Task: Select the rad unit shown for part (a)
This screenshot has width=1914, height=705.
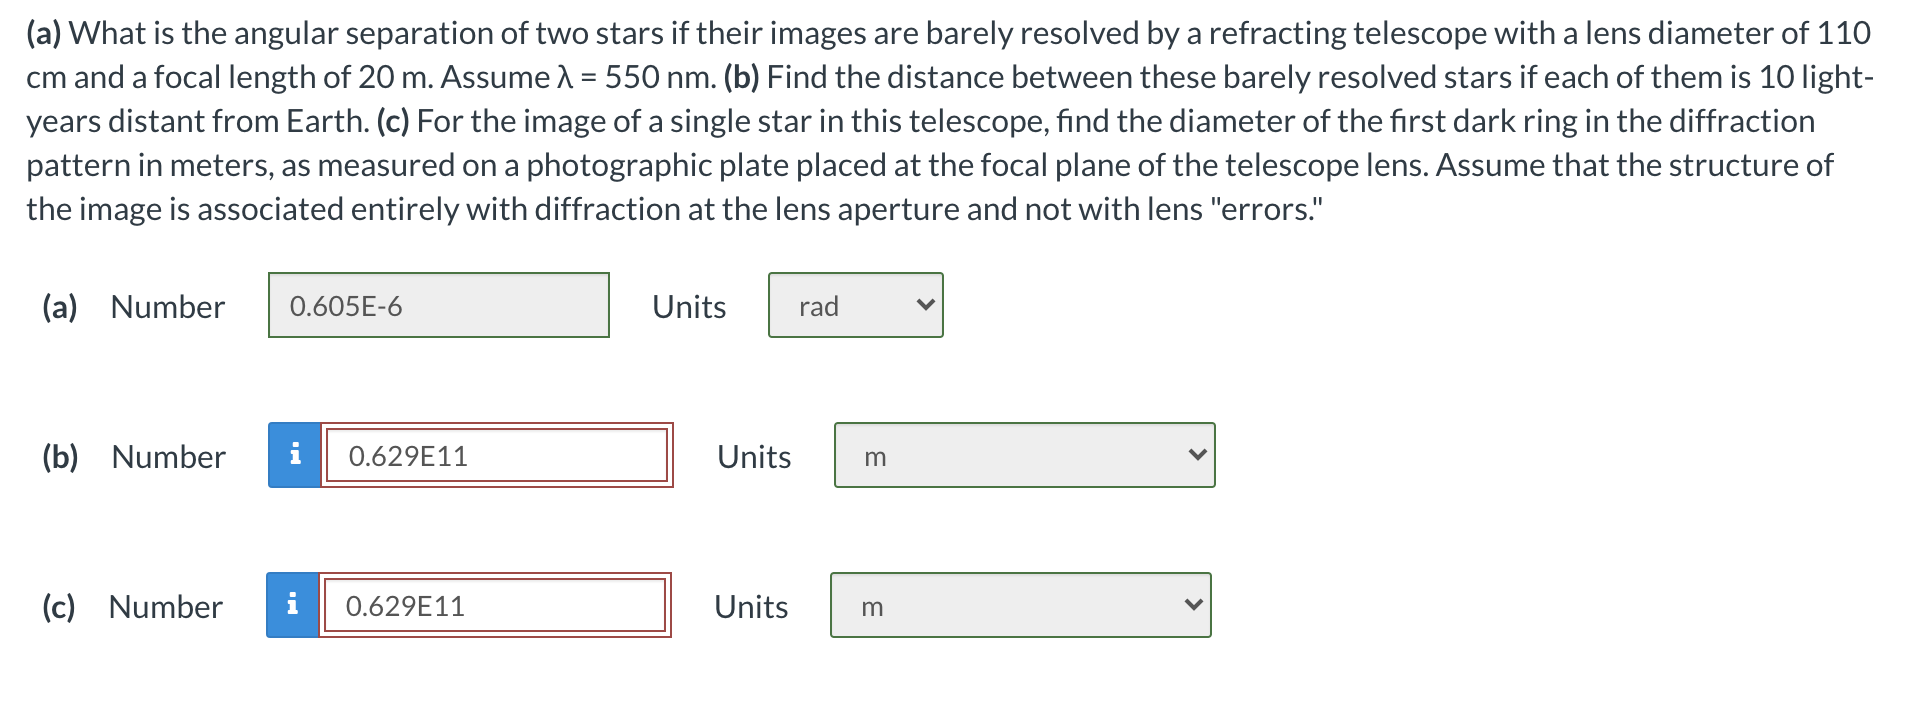Action: [x=817, y=305]
